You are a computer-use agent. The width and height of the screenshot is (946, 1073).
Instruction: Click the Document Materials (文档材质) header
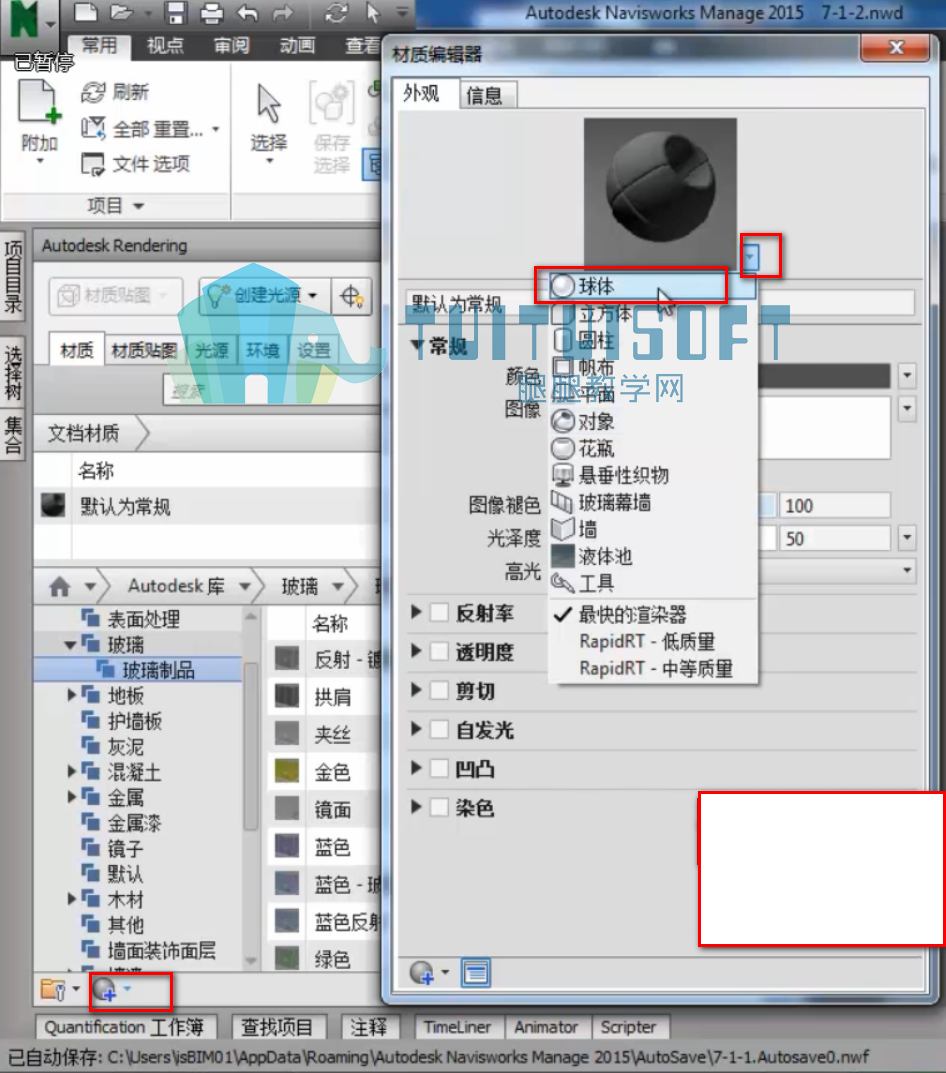(x=84, y=433)
